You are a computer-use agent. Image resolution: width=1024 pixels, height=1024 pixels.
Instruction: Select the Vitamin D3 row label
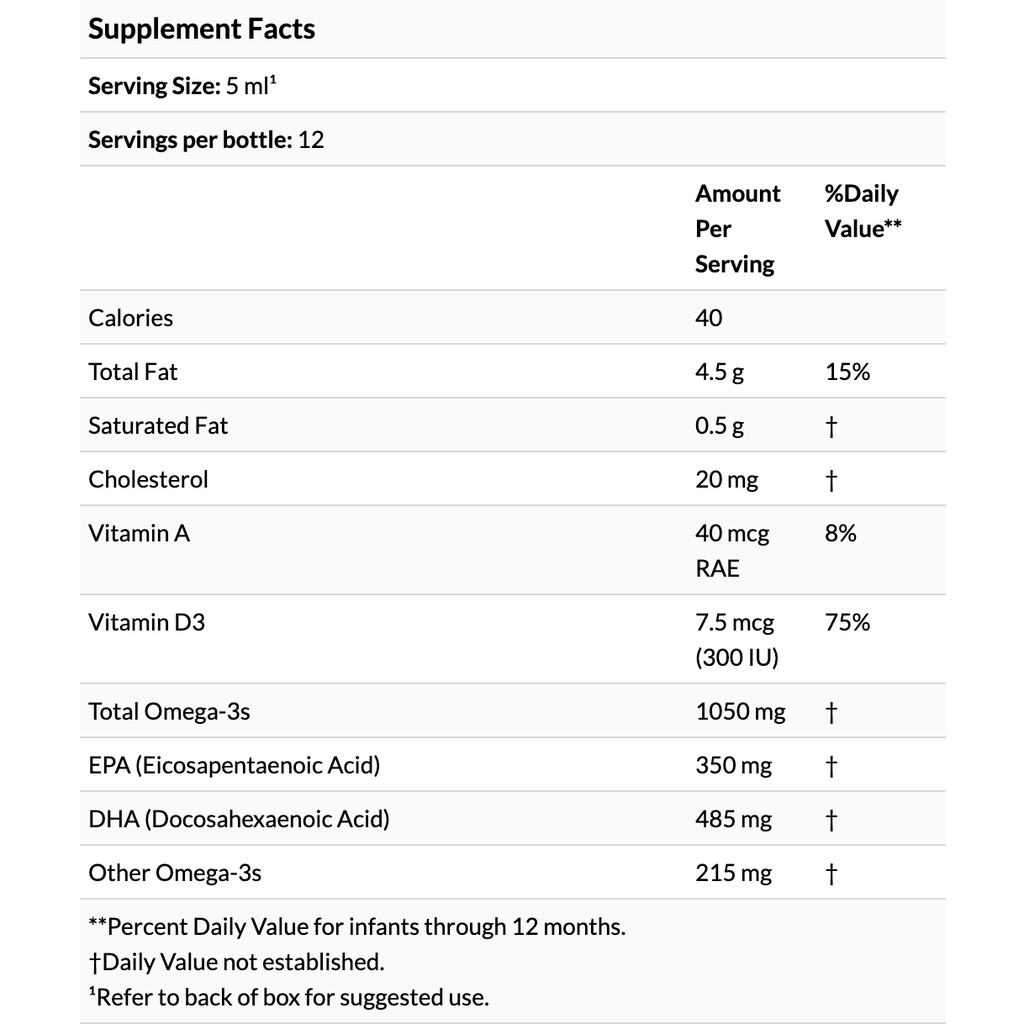point(146,623)
